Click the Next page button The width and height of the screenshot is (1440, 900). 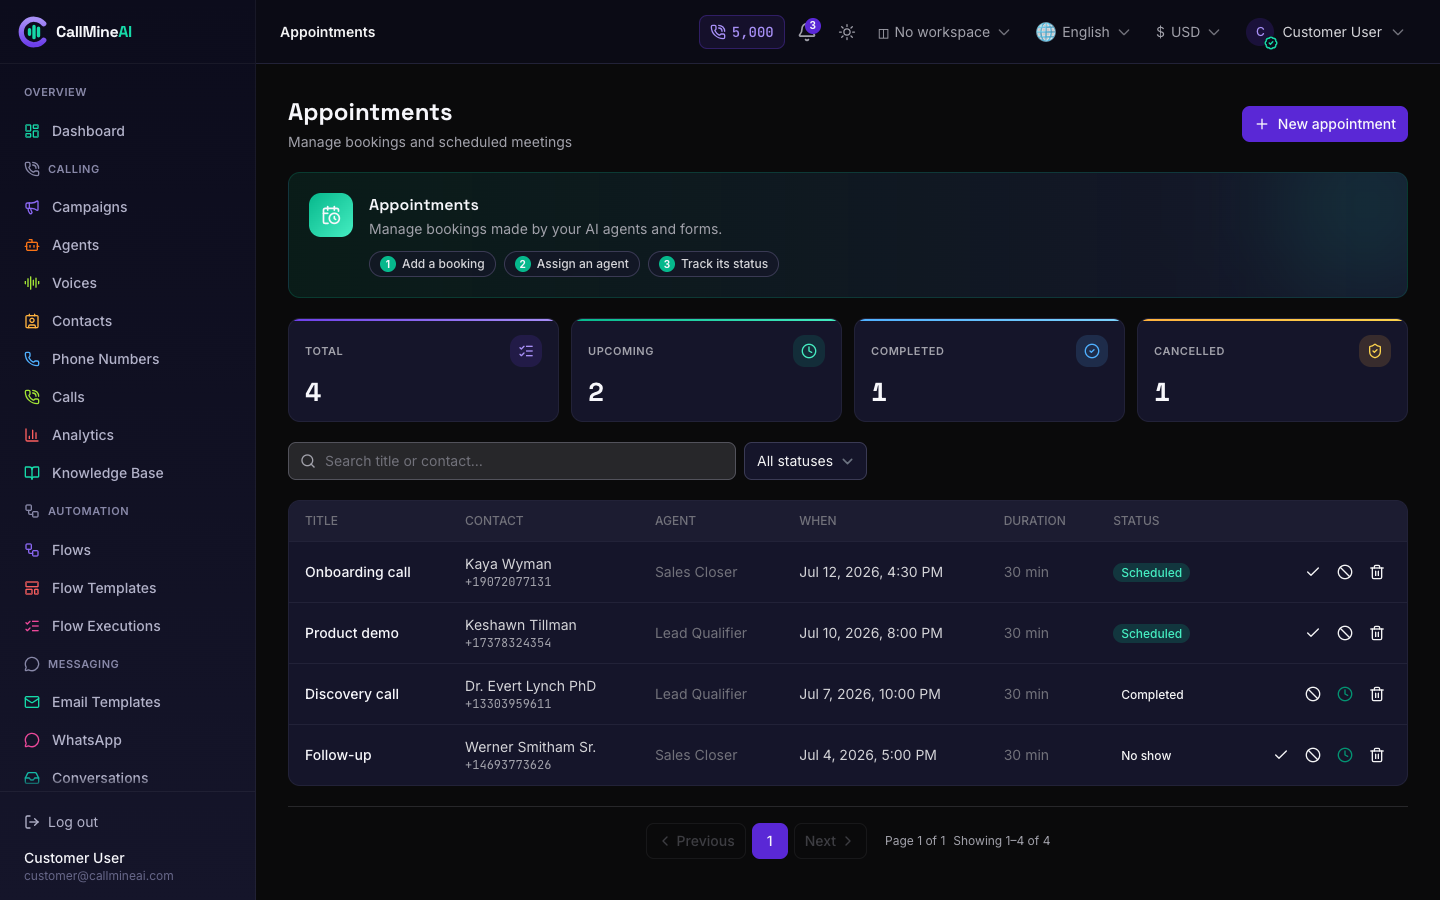(830, 841)
